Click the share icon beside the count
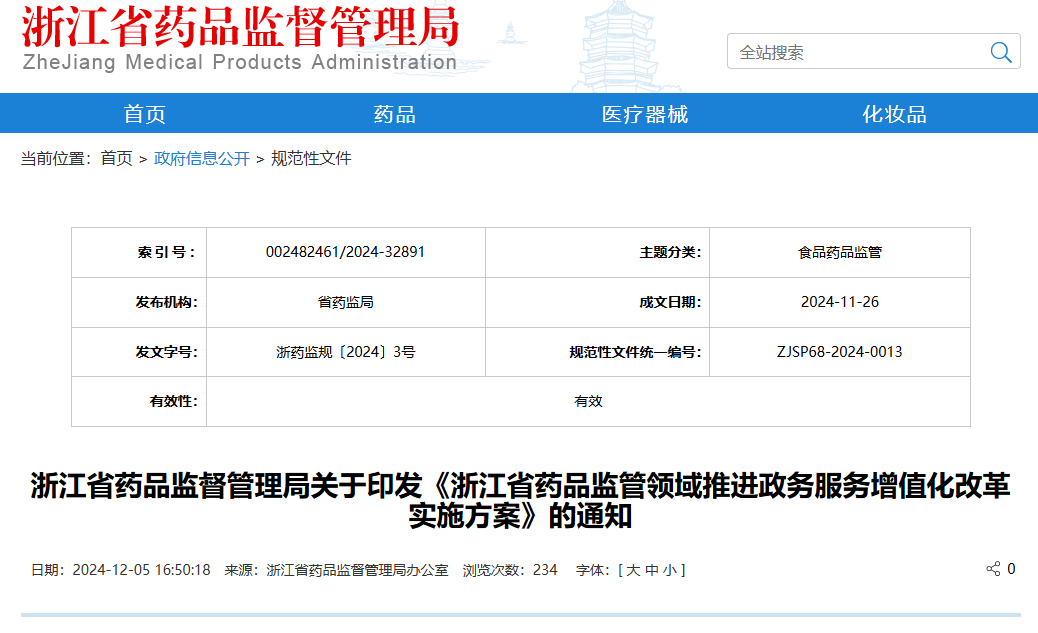Viewport: 1038px width, 633px height. [x=993, y=569]
